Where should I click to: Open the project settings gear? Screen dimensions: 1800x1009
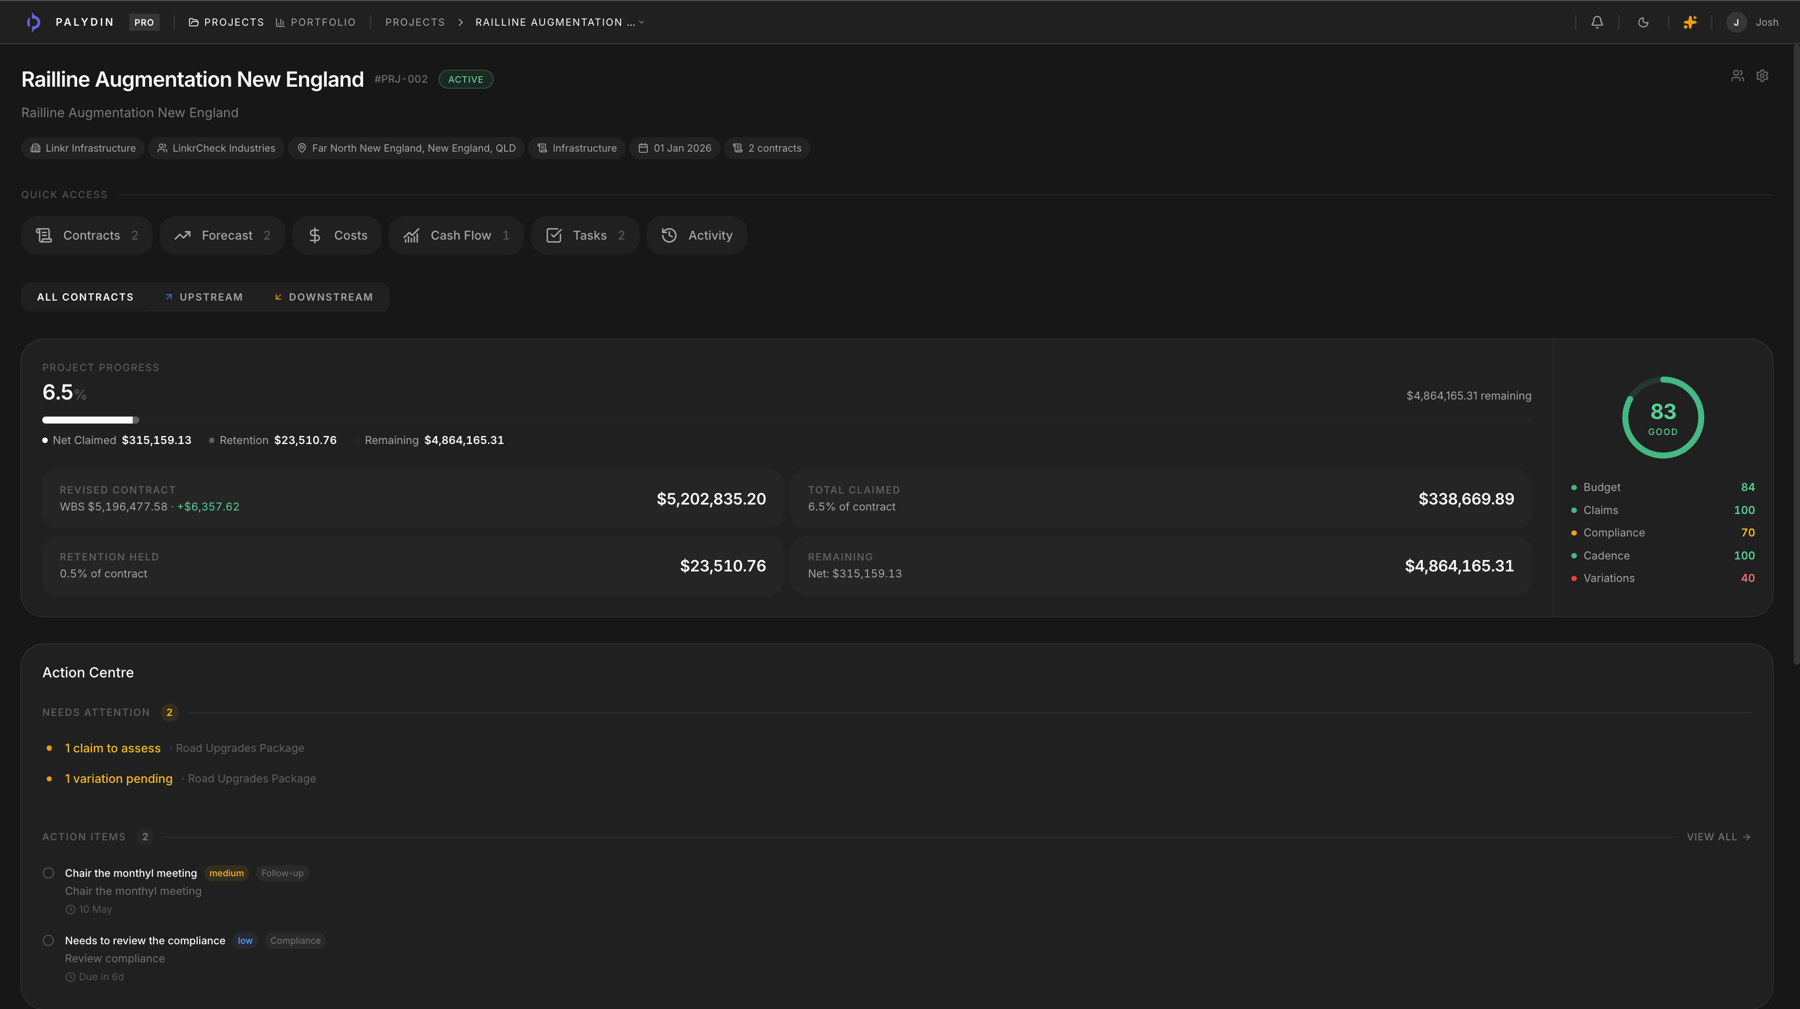[1762, 75]
